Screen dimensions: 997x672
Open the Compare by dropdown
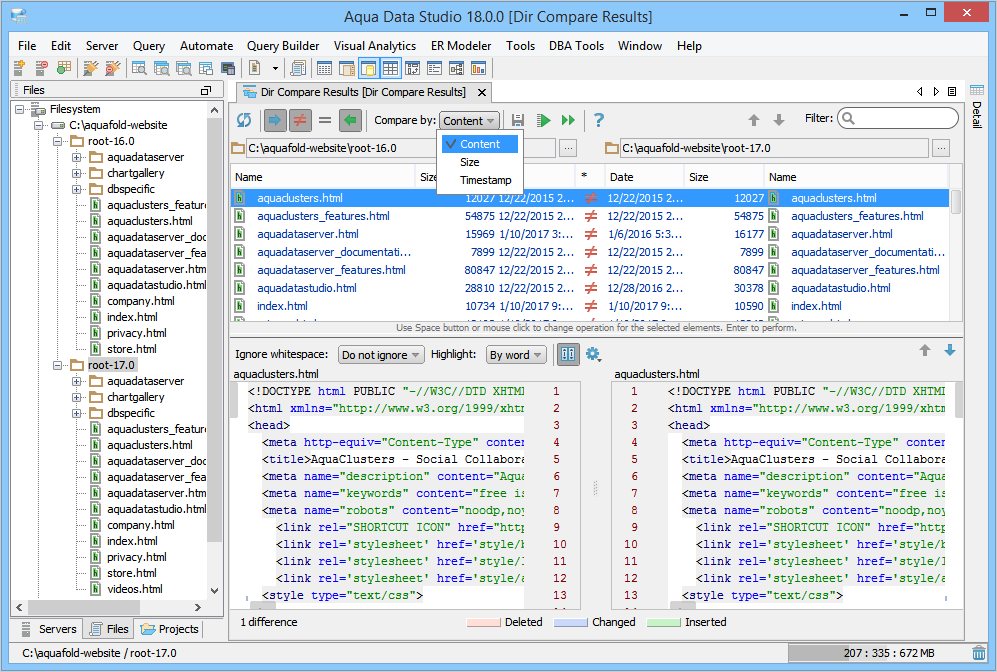tap(469, 121)
